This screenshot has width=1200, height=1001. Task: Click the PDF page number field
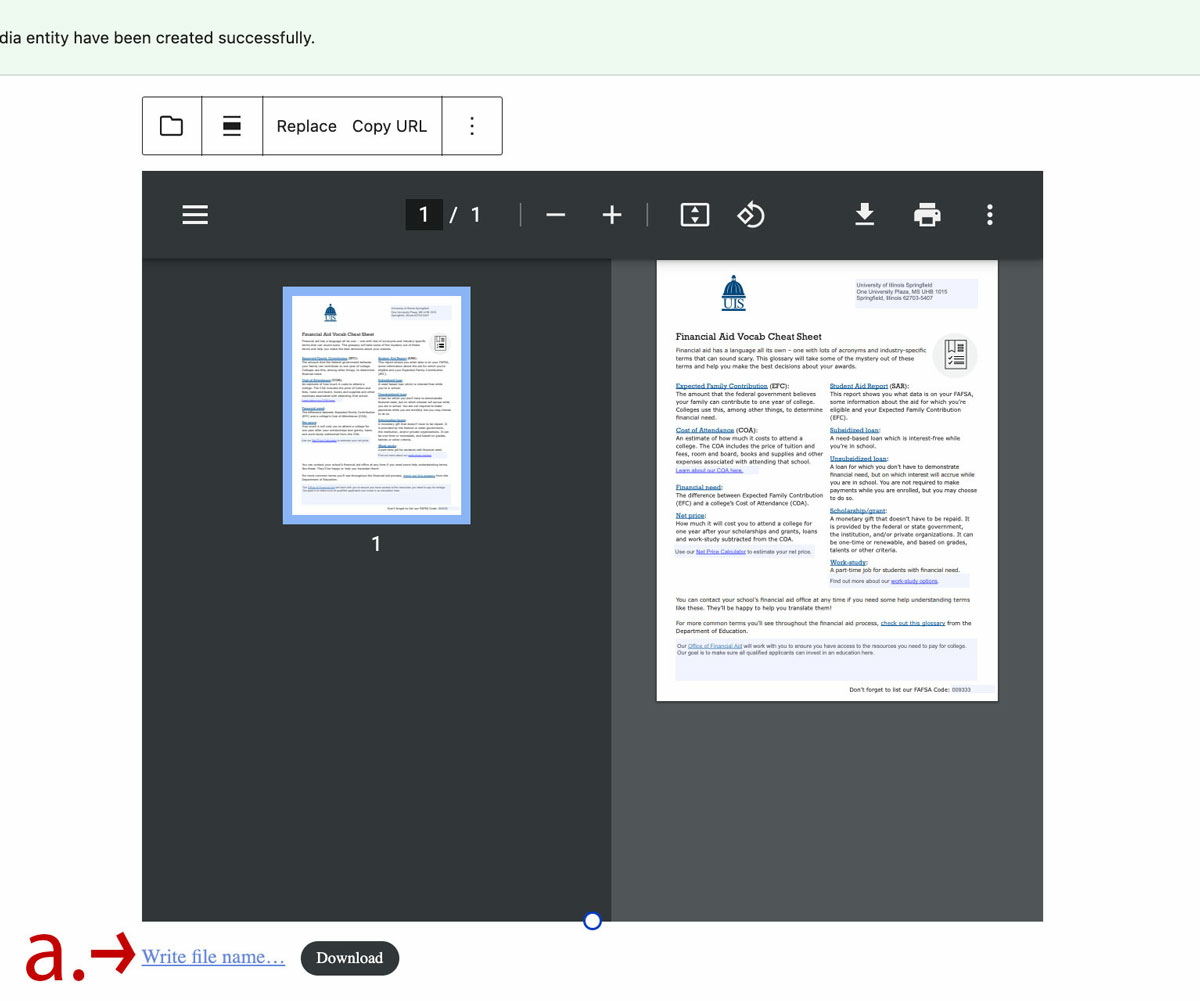(x=424, y=215)
